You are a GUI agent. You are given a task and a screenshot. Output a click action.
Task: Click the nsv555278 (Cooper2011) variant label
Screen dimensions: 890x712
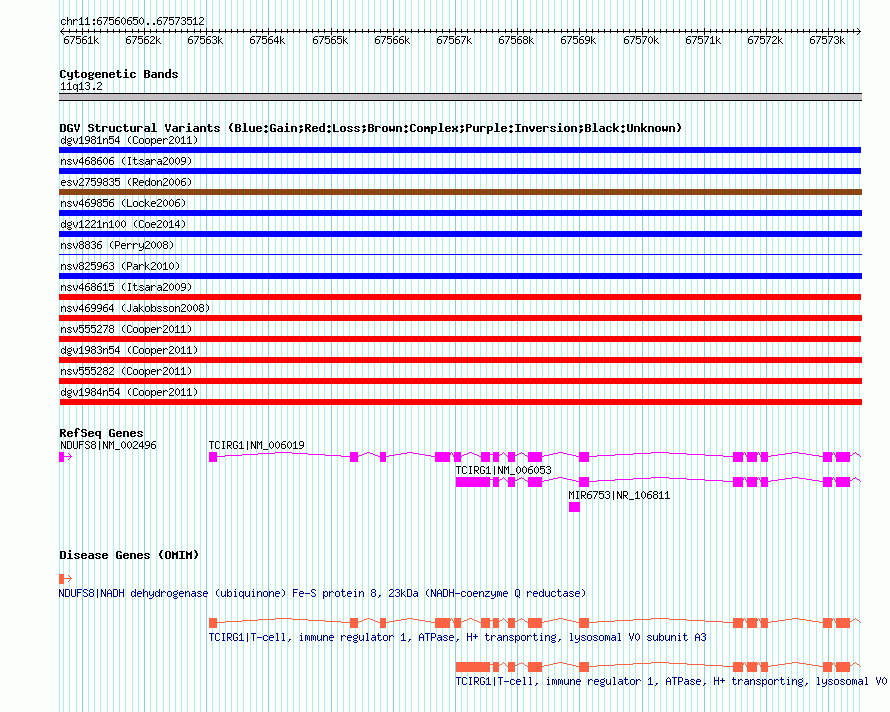[126, 329]
